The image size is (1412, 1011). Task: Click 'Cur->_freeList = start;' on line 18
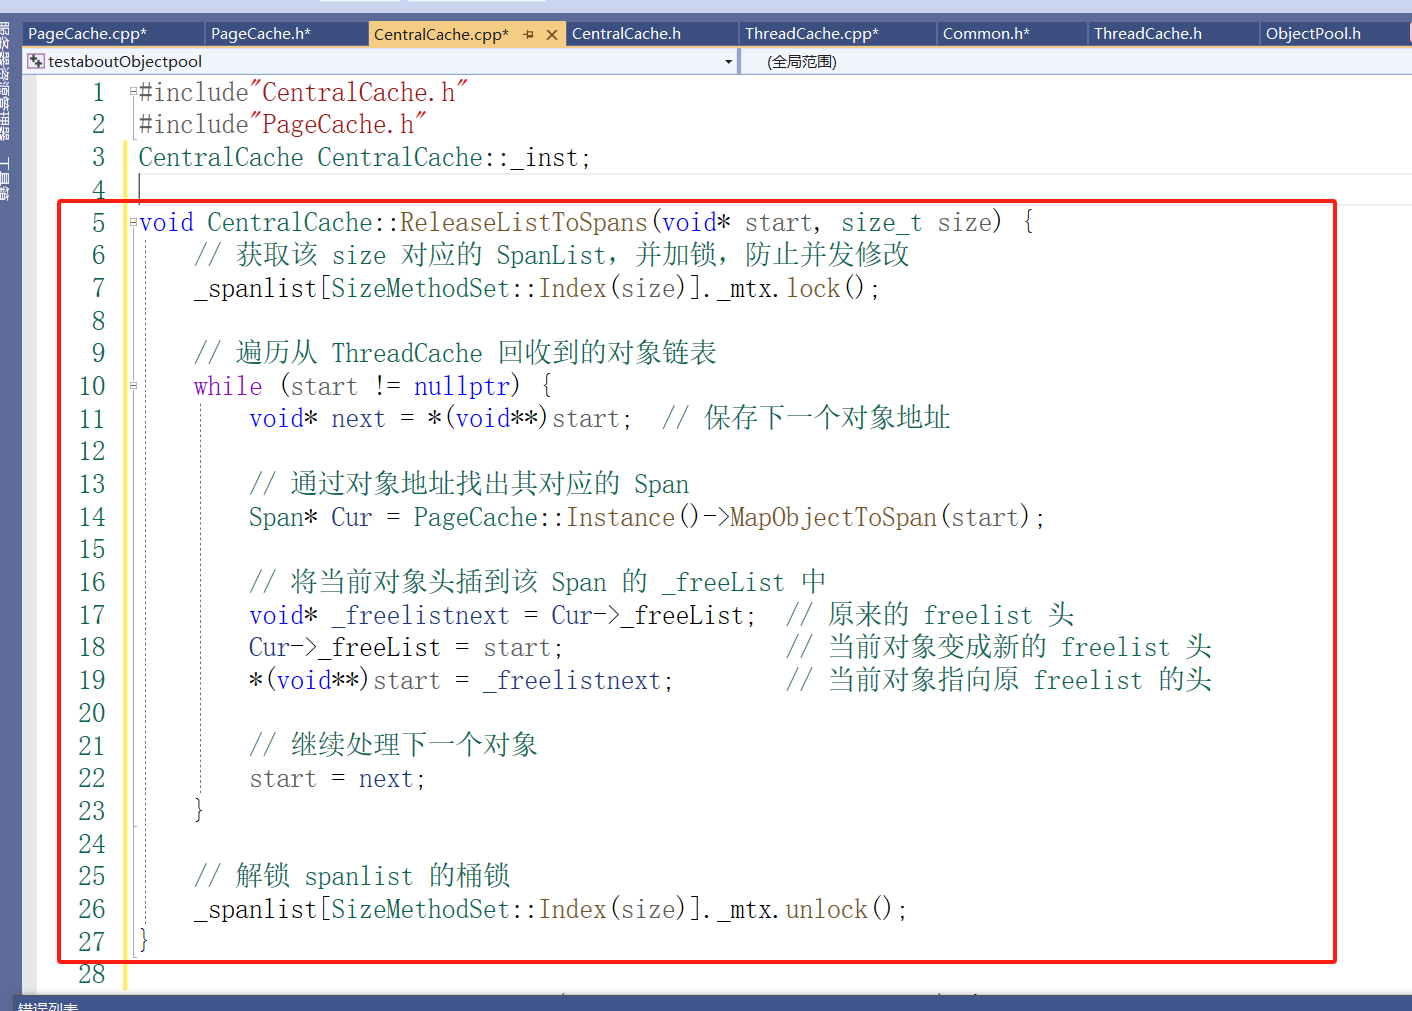[406, 648]
